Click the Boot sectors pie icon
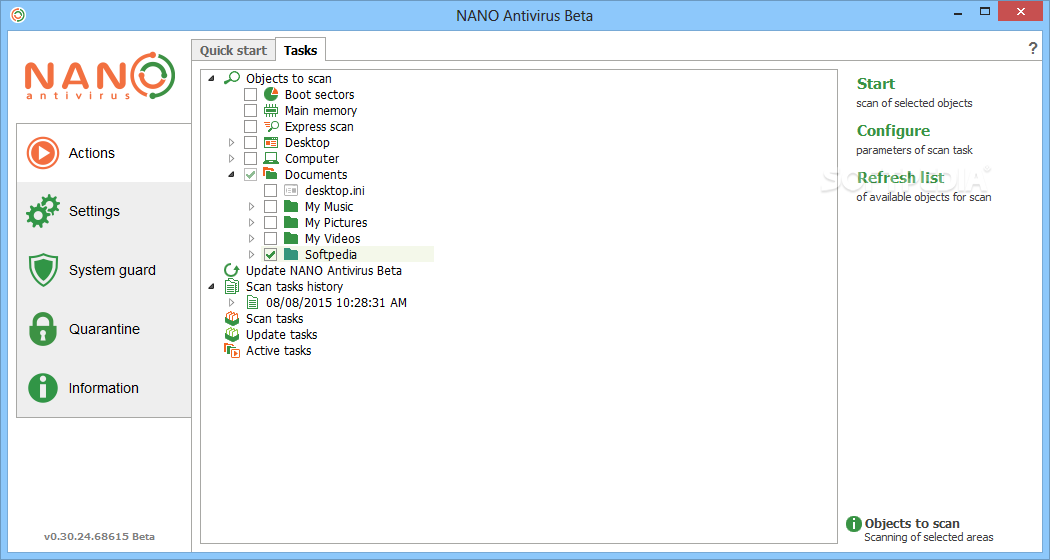Screen dimensions: 1050x560 point(271,94)
